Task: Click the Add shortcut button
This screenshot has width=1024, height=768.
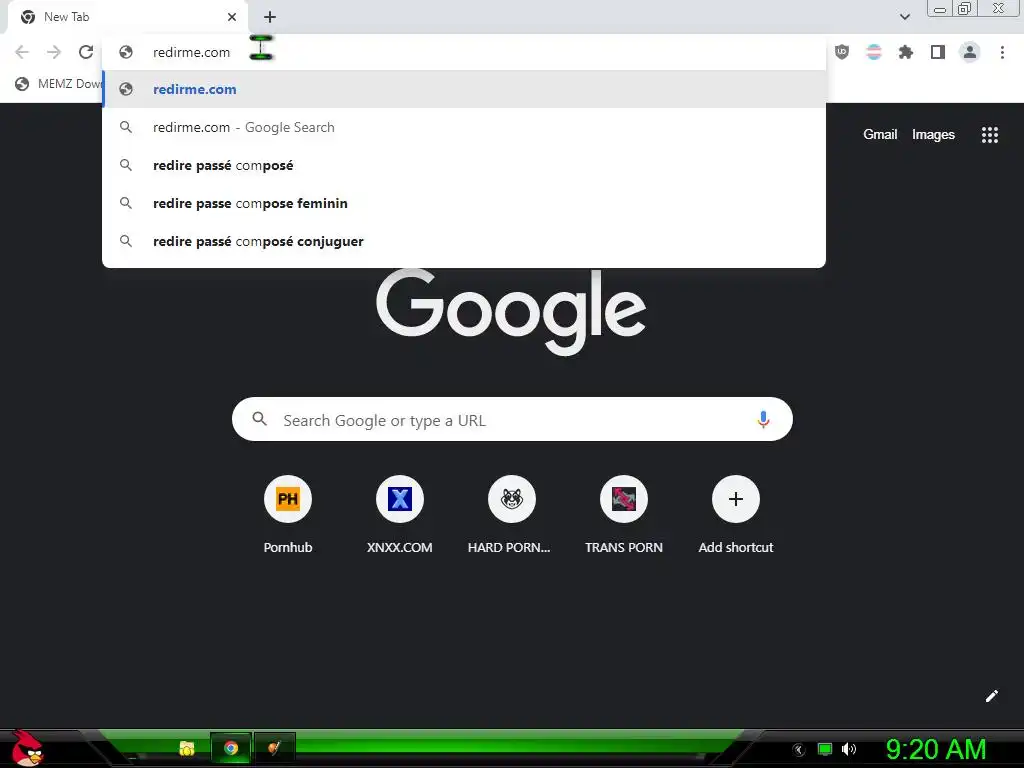Action: 736,515
